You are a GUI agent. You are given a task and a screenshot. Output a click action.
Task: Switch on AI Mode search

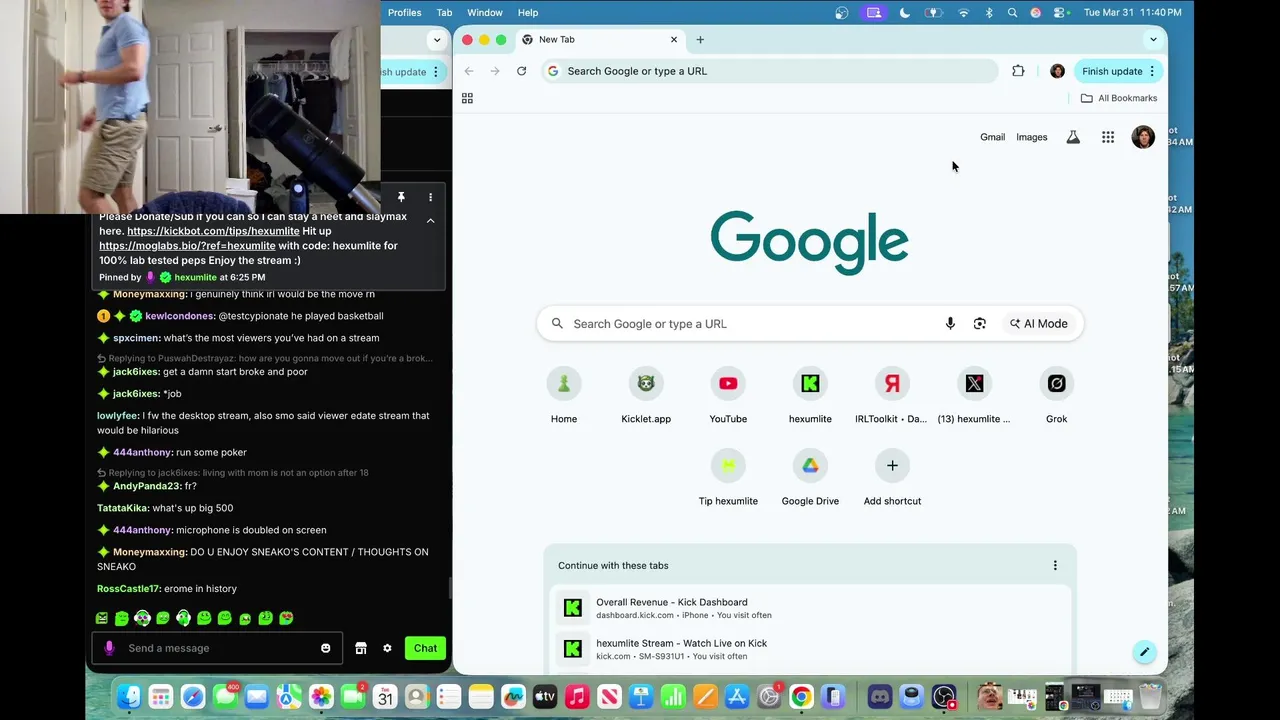click(x=1039, y=324)
